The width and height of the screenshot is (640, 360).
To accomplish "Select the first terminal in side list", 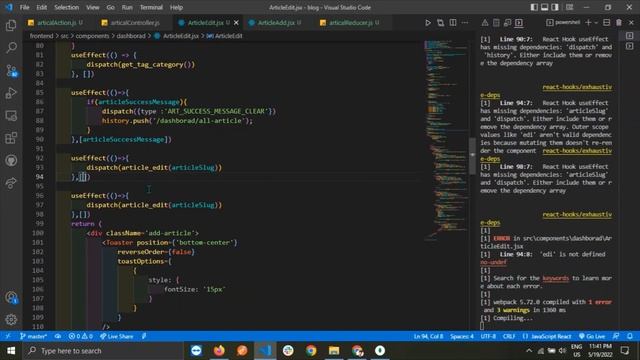I will click(x=630, y=36).
